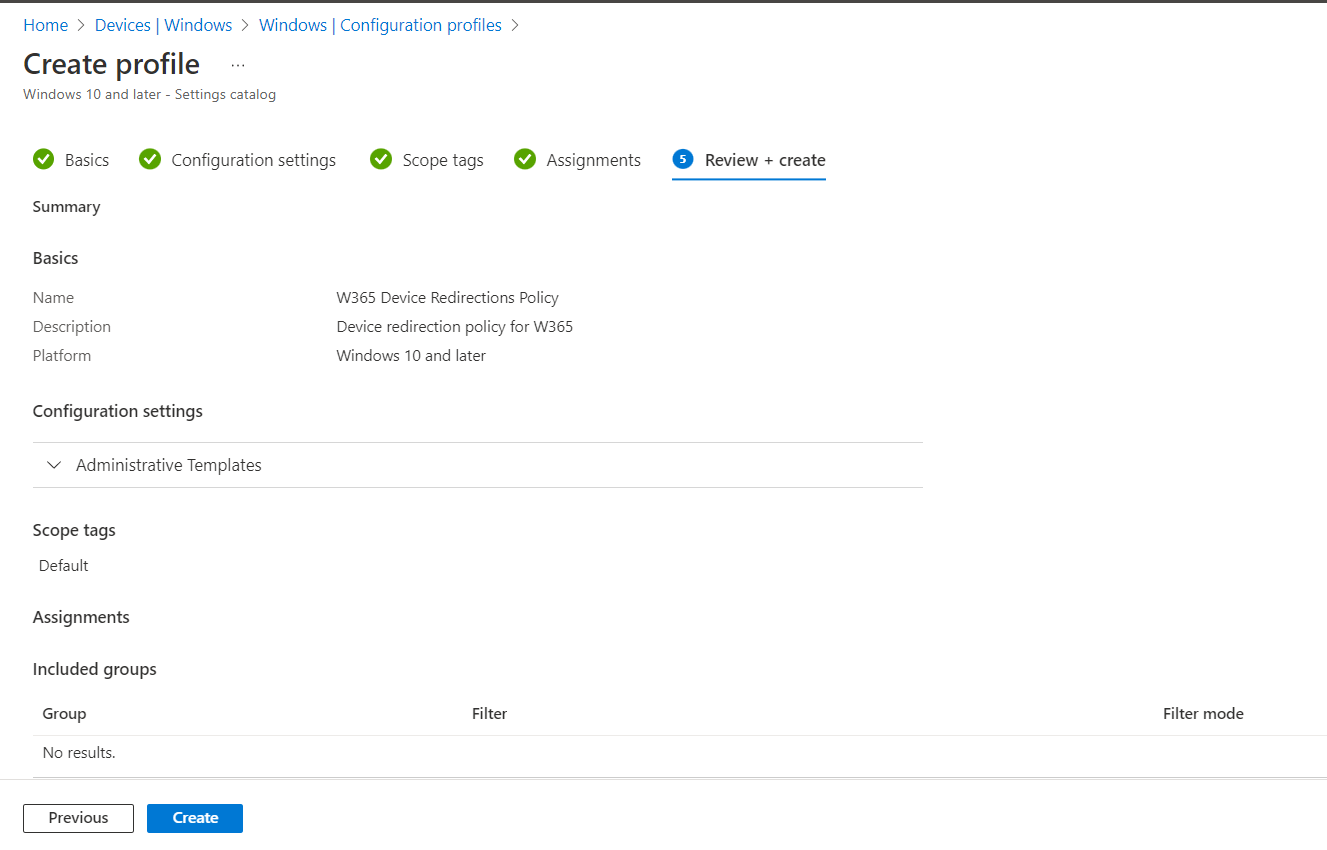Go to the Assignments step
Viewport: 1327px width, 850px height.
[x=594, y=160]
